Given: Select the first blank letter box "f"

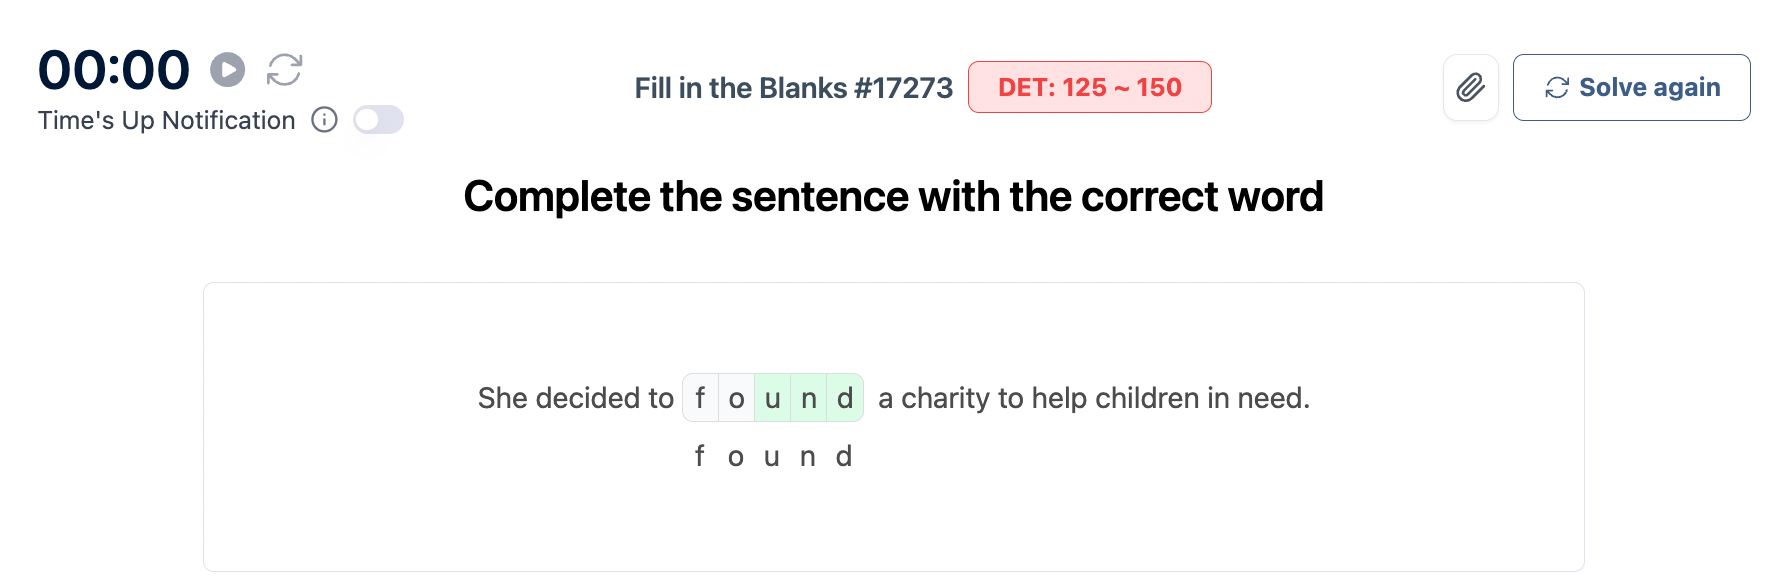Looking at the screenshot, I should click(x=700, y=398).
